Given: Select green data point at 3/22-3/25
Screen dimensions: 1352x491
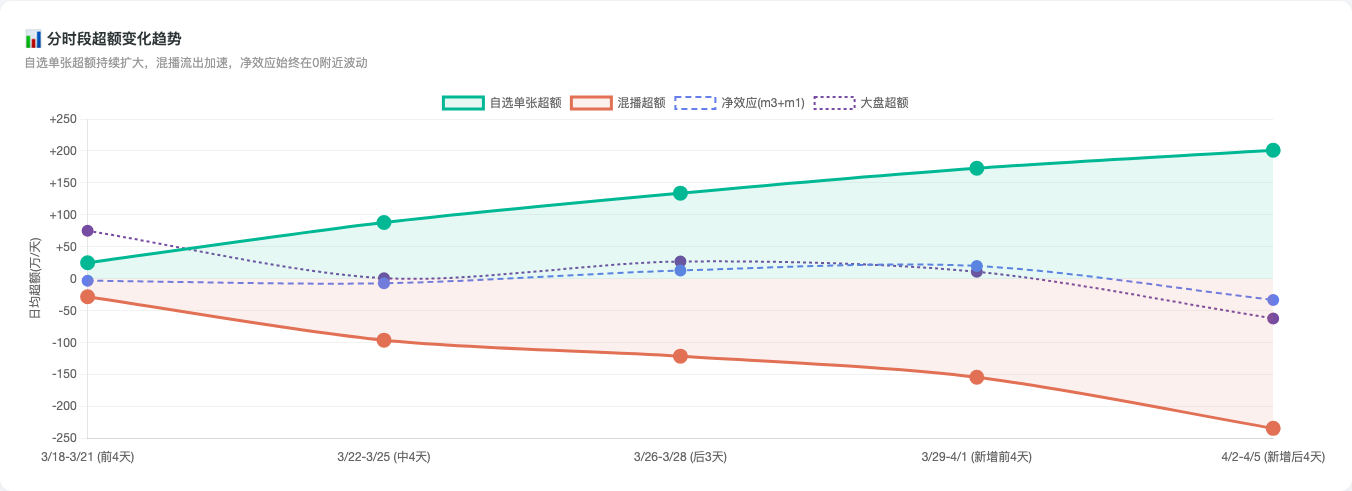Looking at the screenshot, I should [384, 222].
